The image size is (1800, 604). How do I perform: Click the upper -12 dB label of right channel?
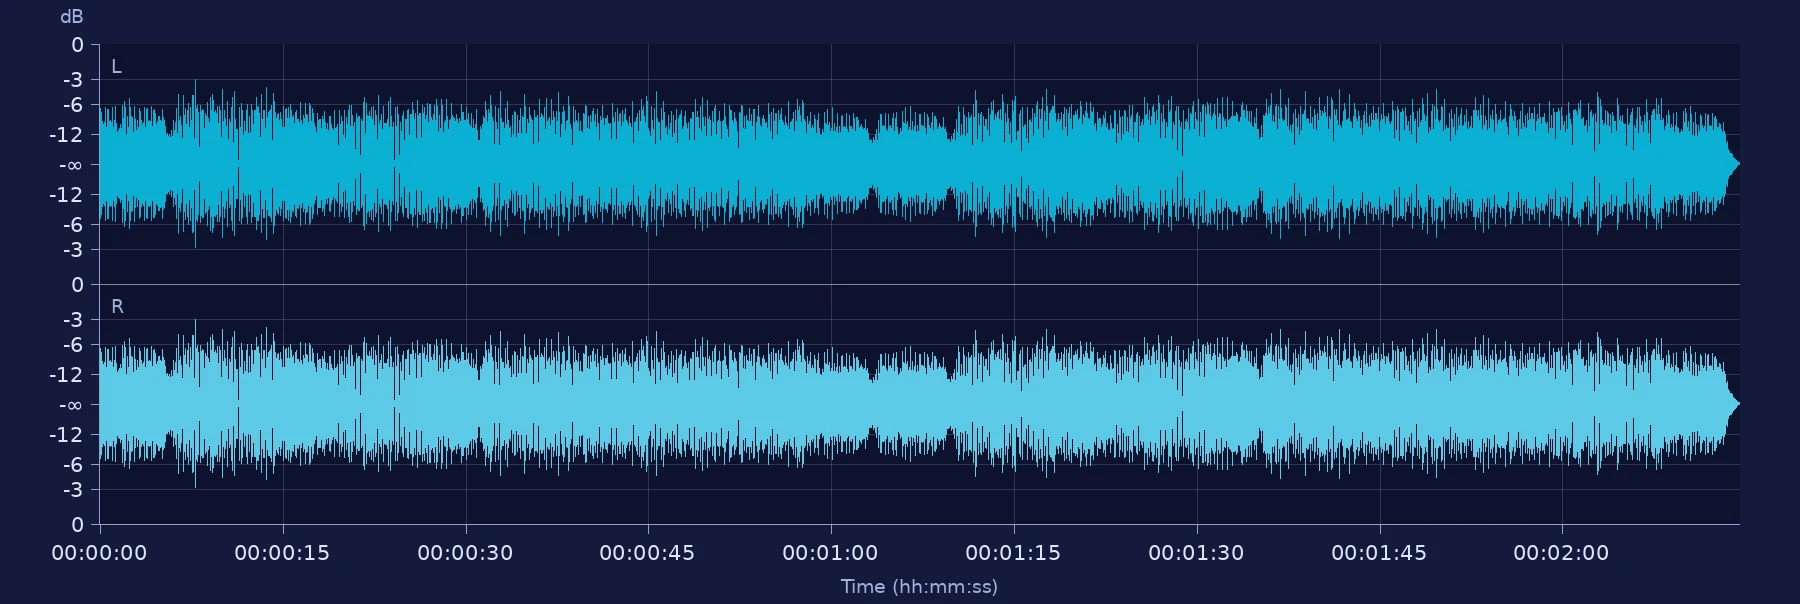[66, 375]
